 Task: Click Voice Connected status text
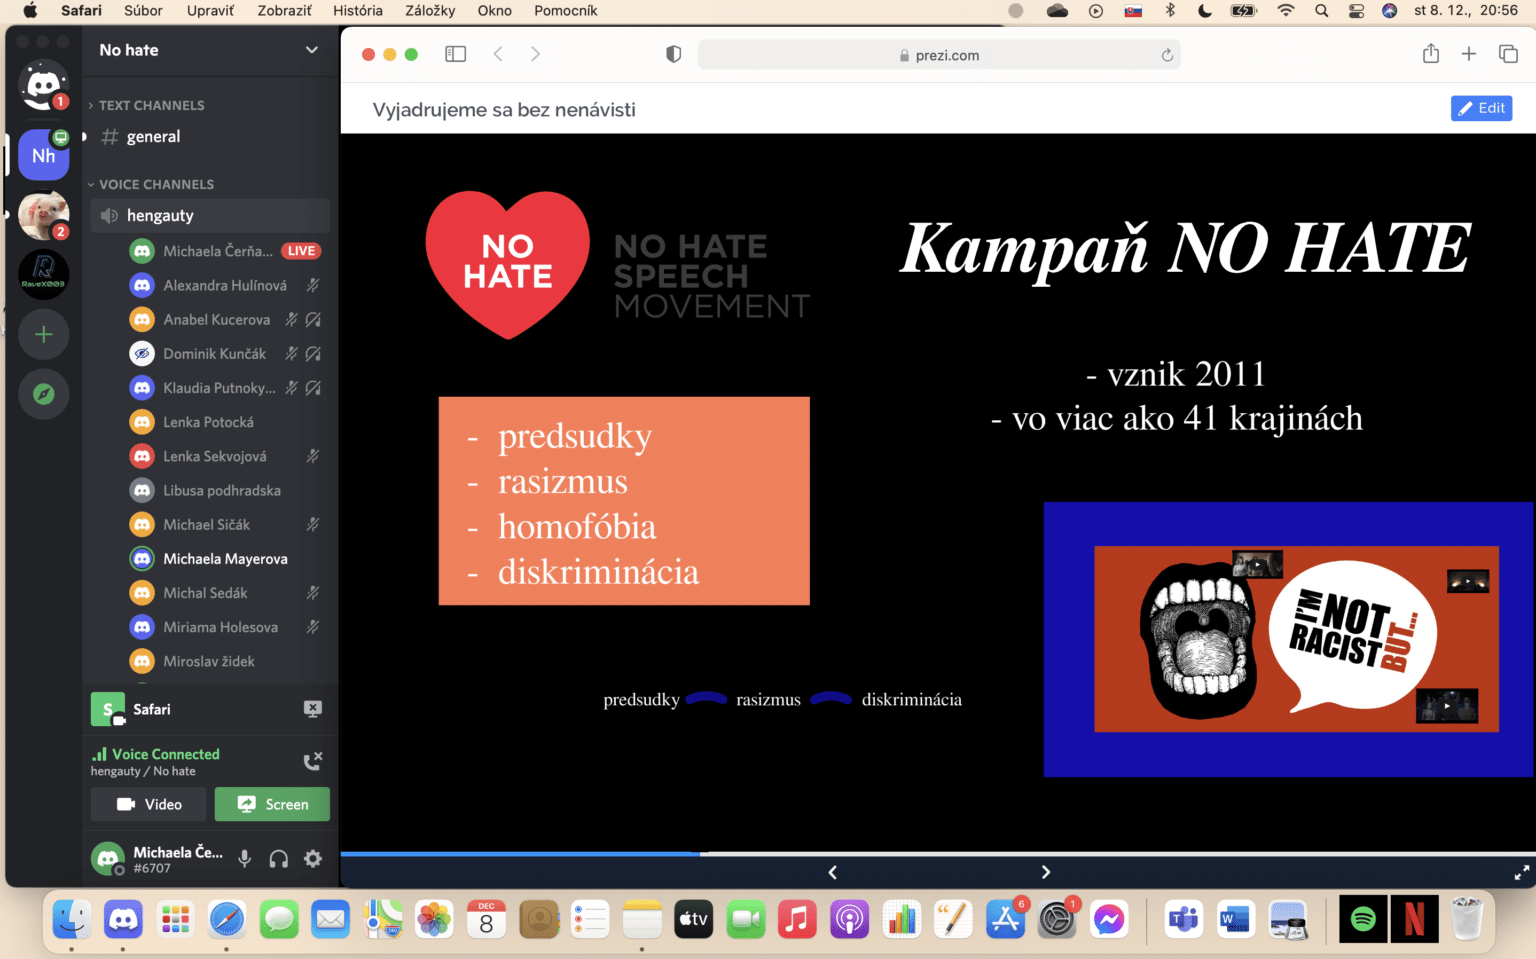coord(165,754)
